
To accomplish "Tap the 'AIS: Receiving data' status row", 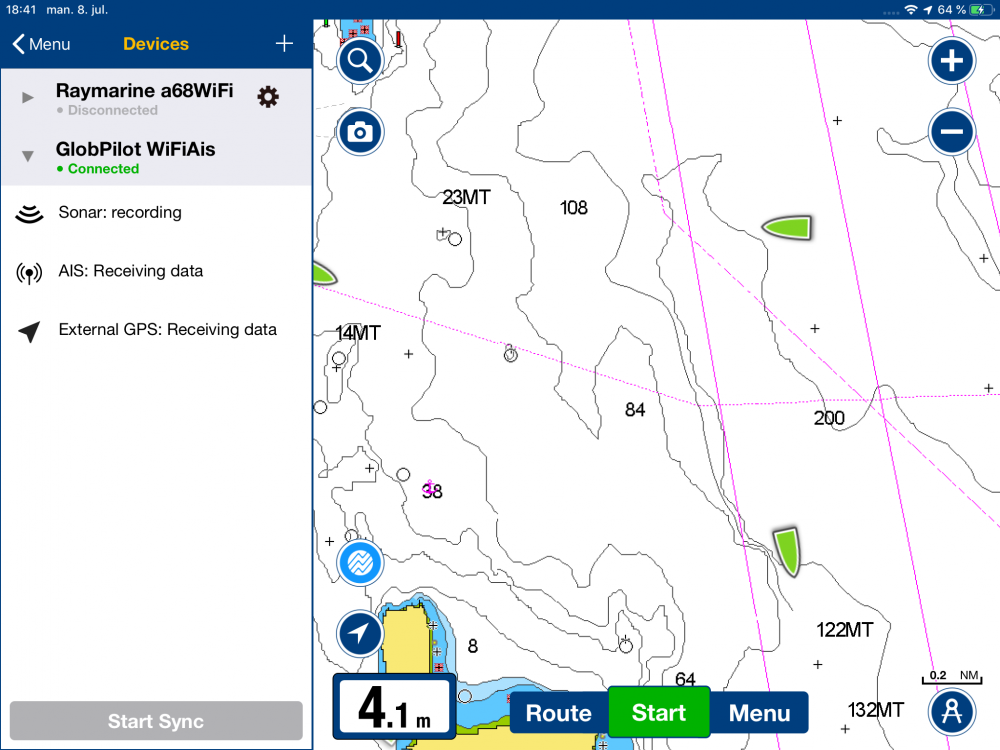I will click(x=156, y=272).
